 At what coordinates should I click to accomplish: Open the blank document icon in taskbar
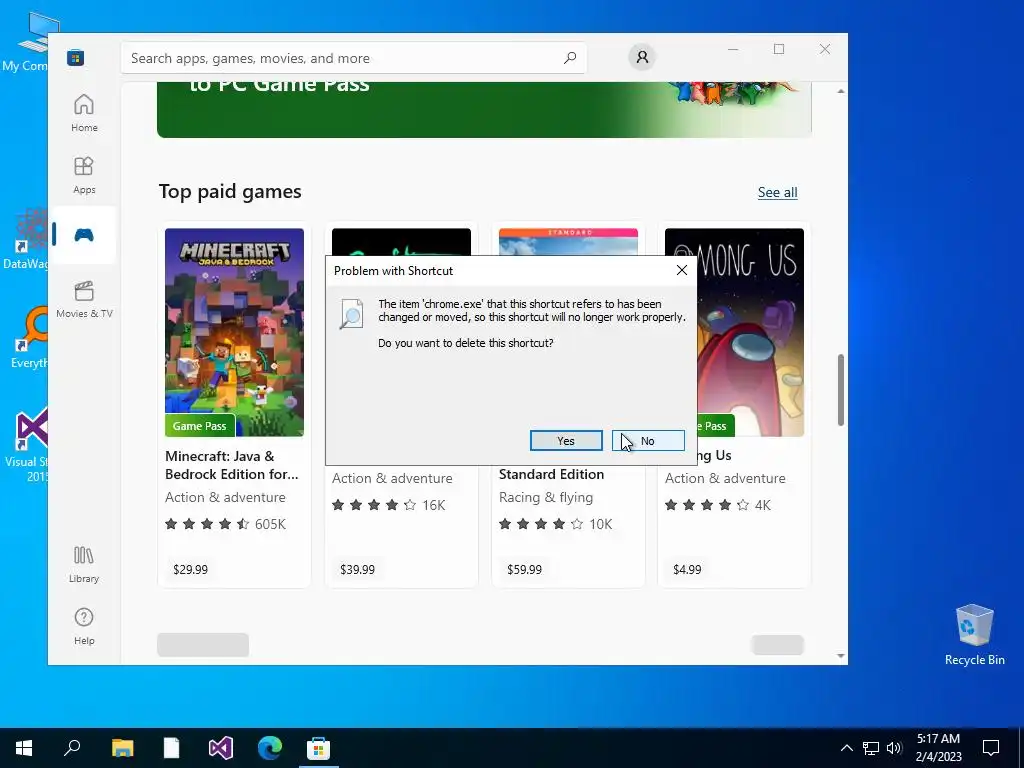pos(171,748)
